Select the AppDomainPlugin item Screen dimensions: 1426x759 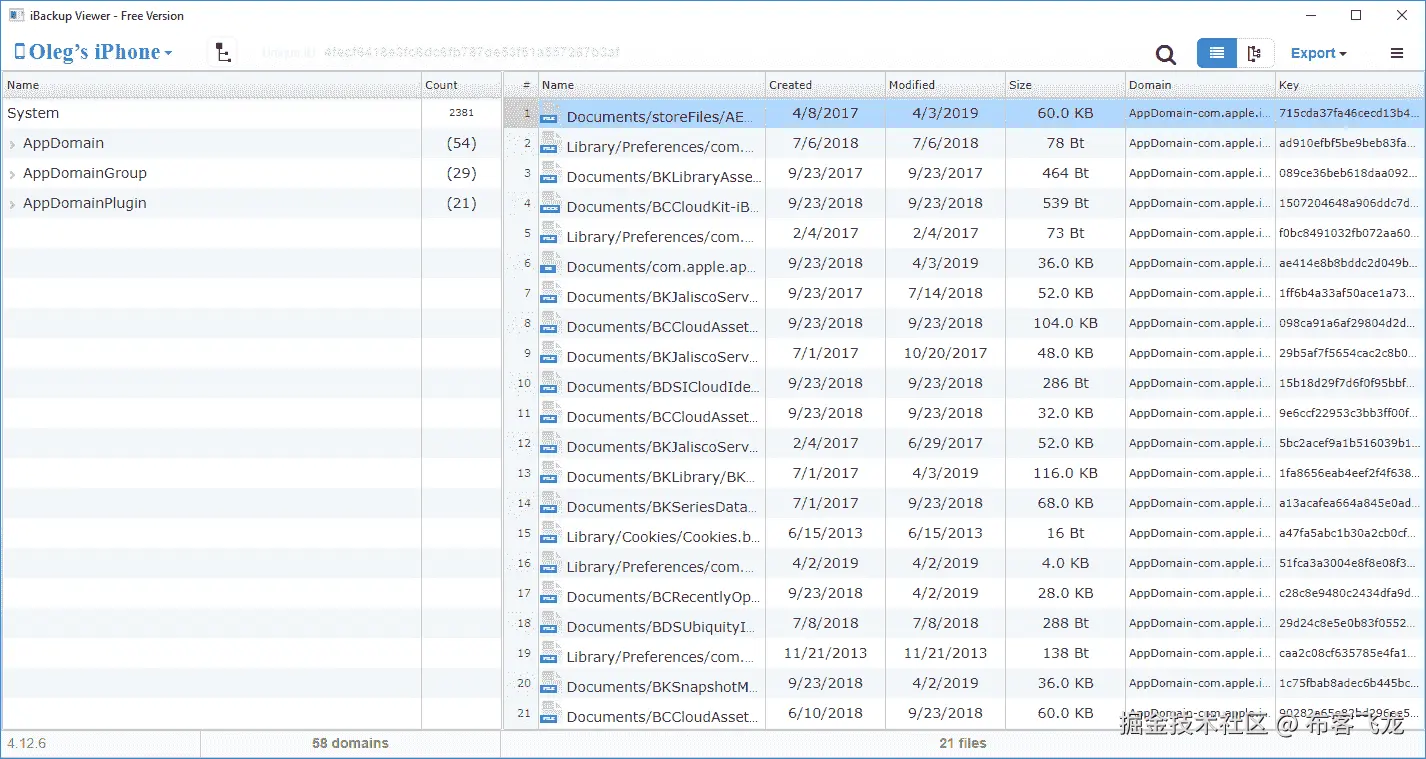[85, 203]
